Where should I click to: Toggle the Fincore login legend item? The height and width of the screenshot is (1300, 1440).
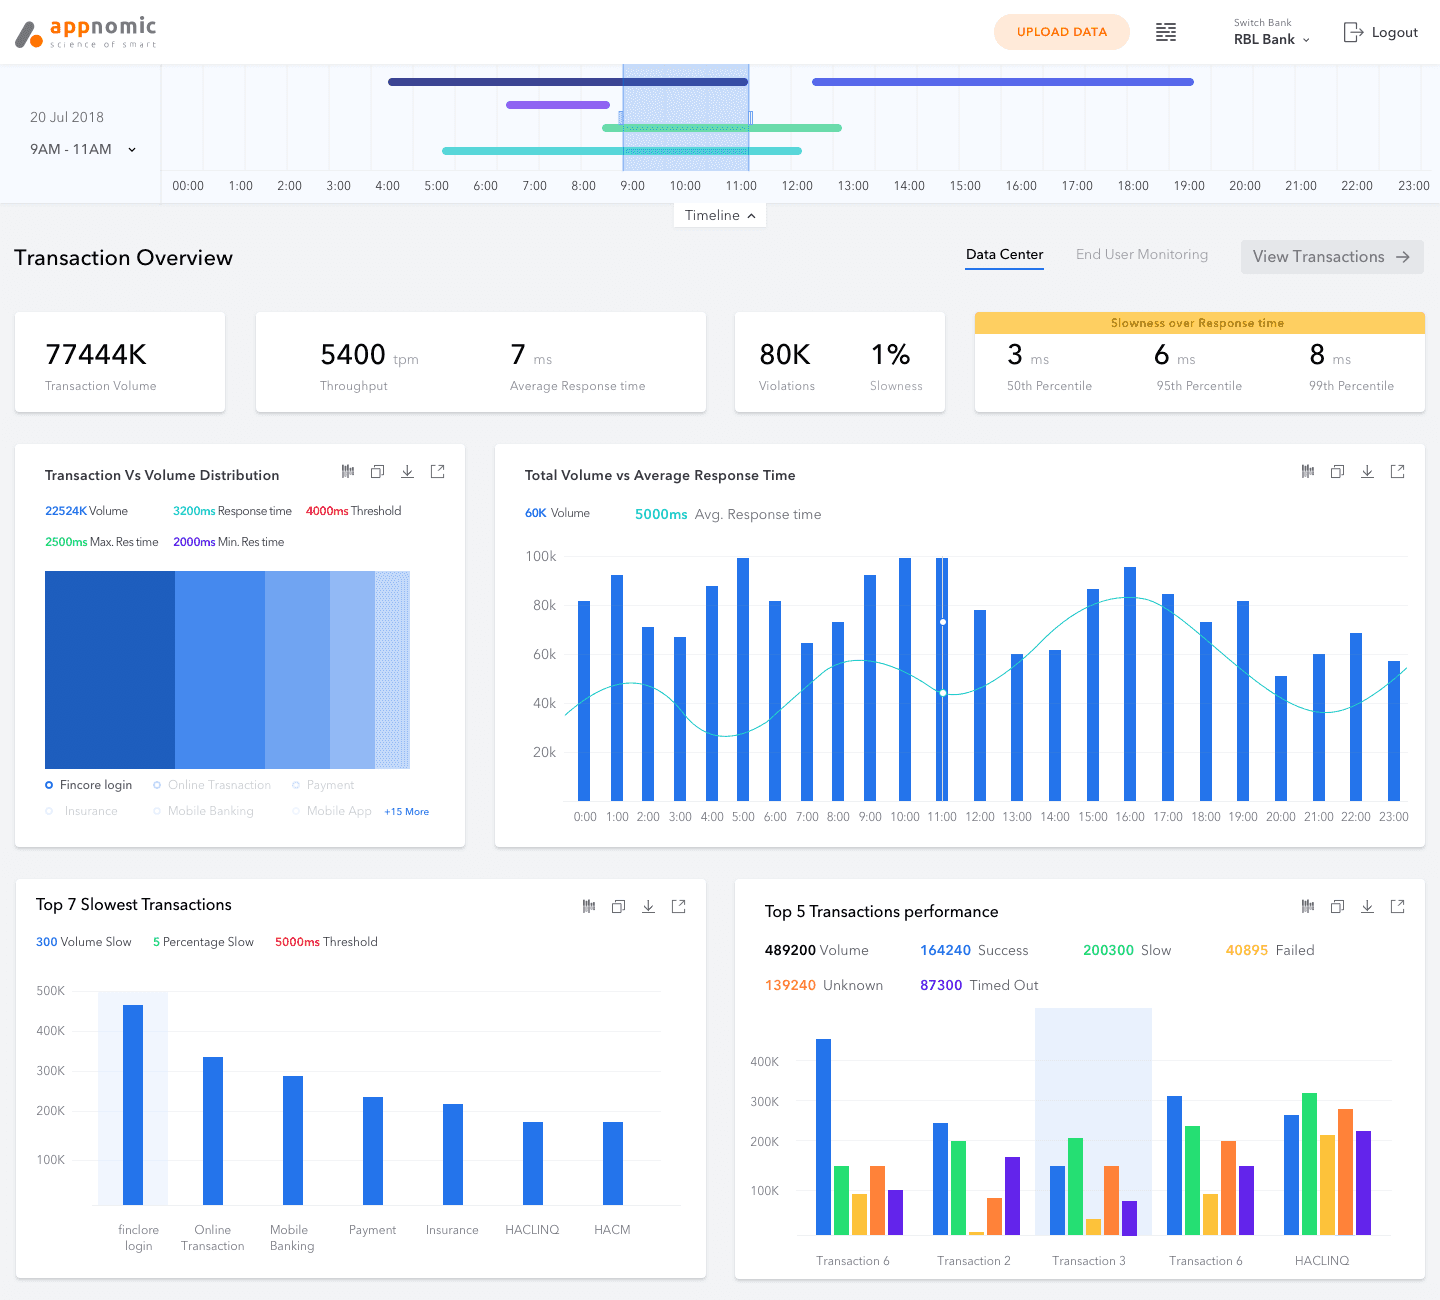pos(88,785)
